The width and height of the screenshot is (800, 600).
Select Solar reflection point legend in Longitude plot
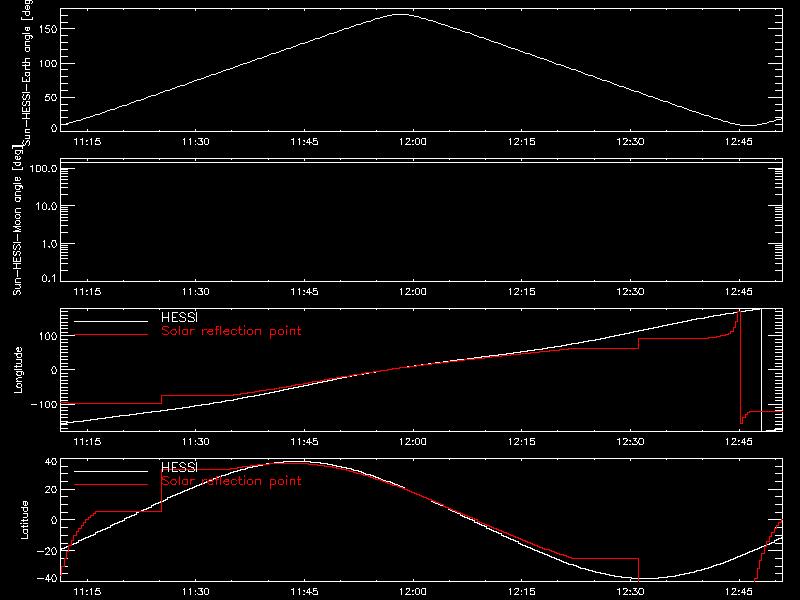(231, 331)
